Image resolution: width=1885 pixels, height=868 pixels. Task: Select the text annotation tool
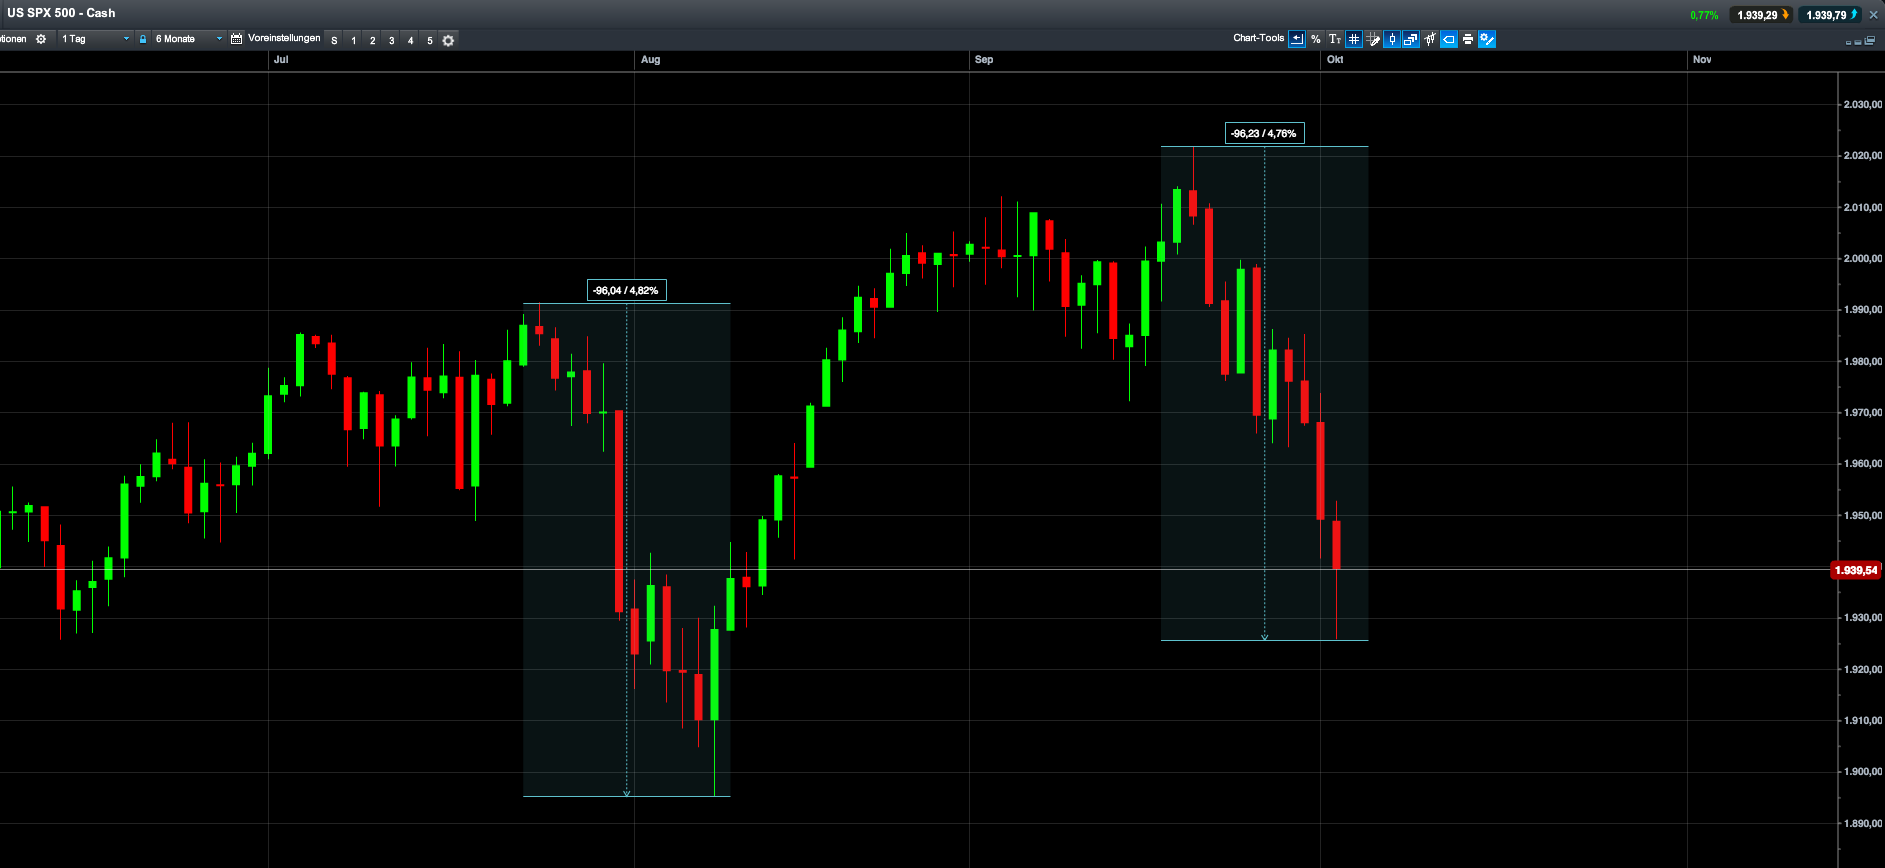click(1335, 39)
